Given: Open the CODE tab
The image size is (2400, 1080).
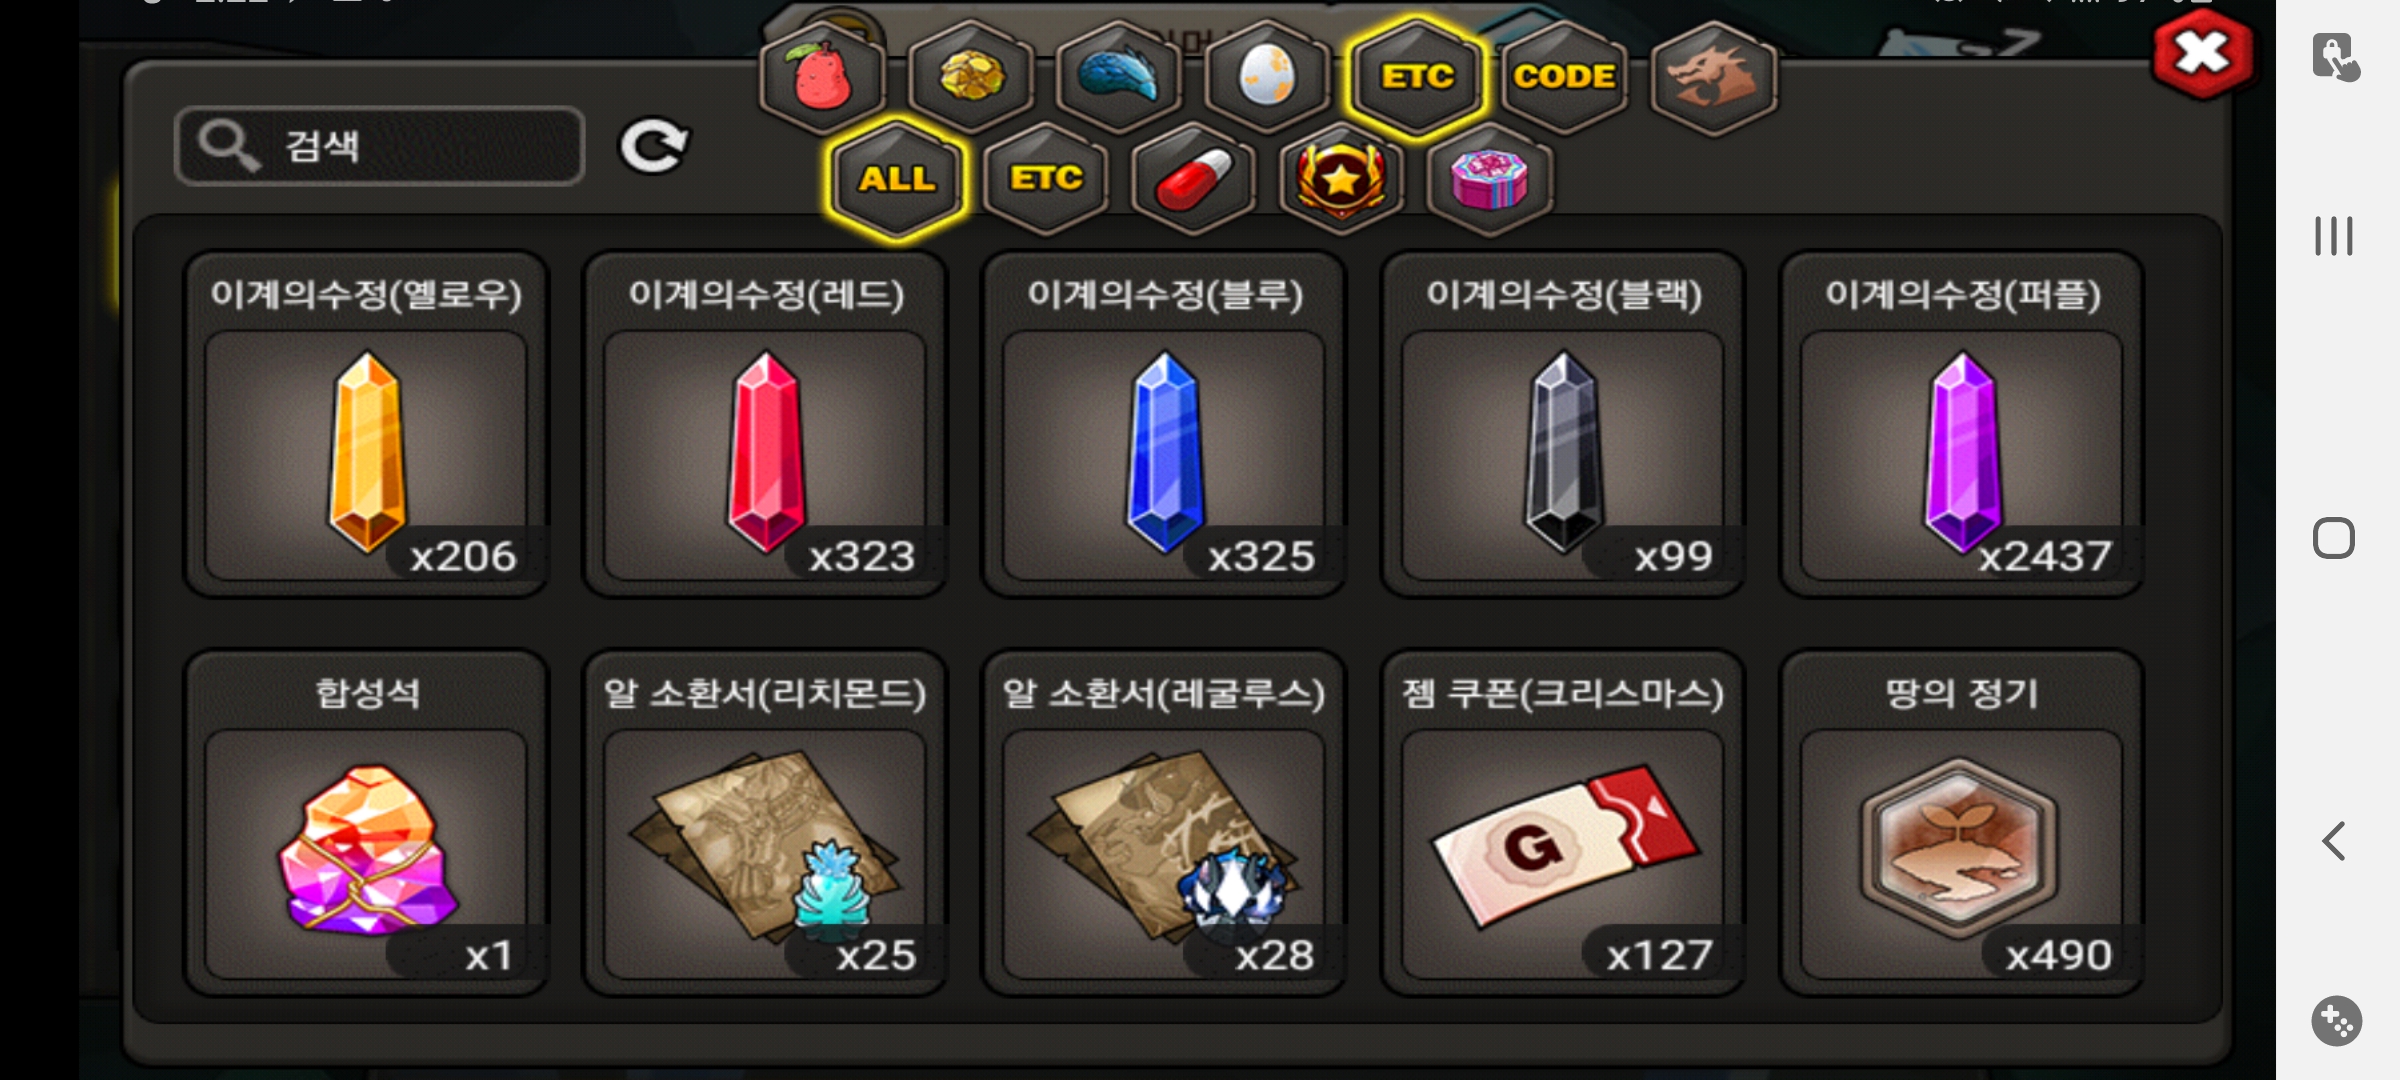Looking at the screenshot, I should 1565,76.
